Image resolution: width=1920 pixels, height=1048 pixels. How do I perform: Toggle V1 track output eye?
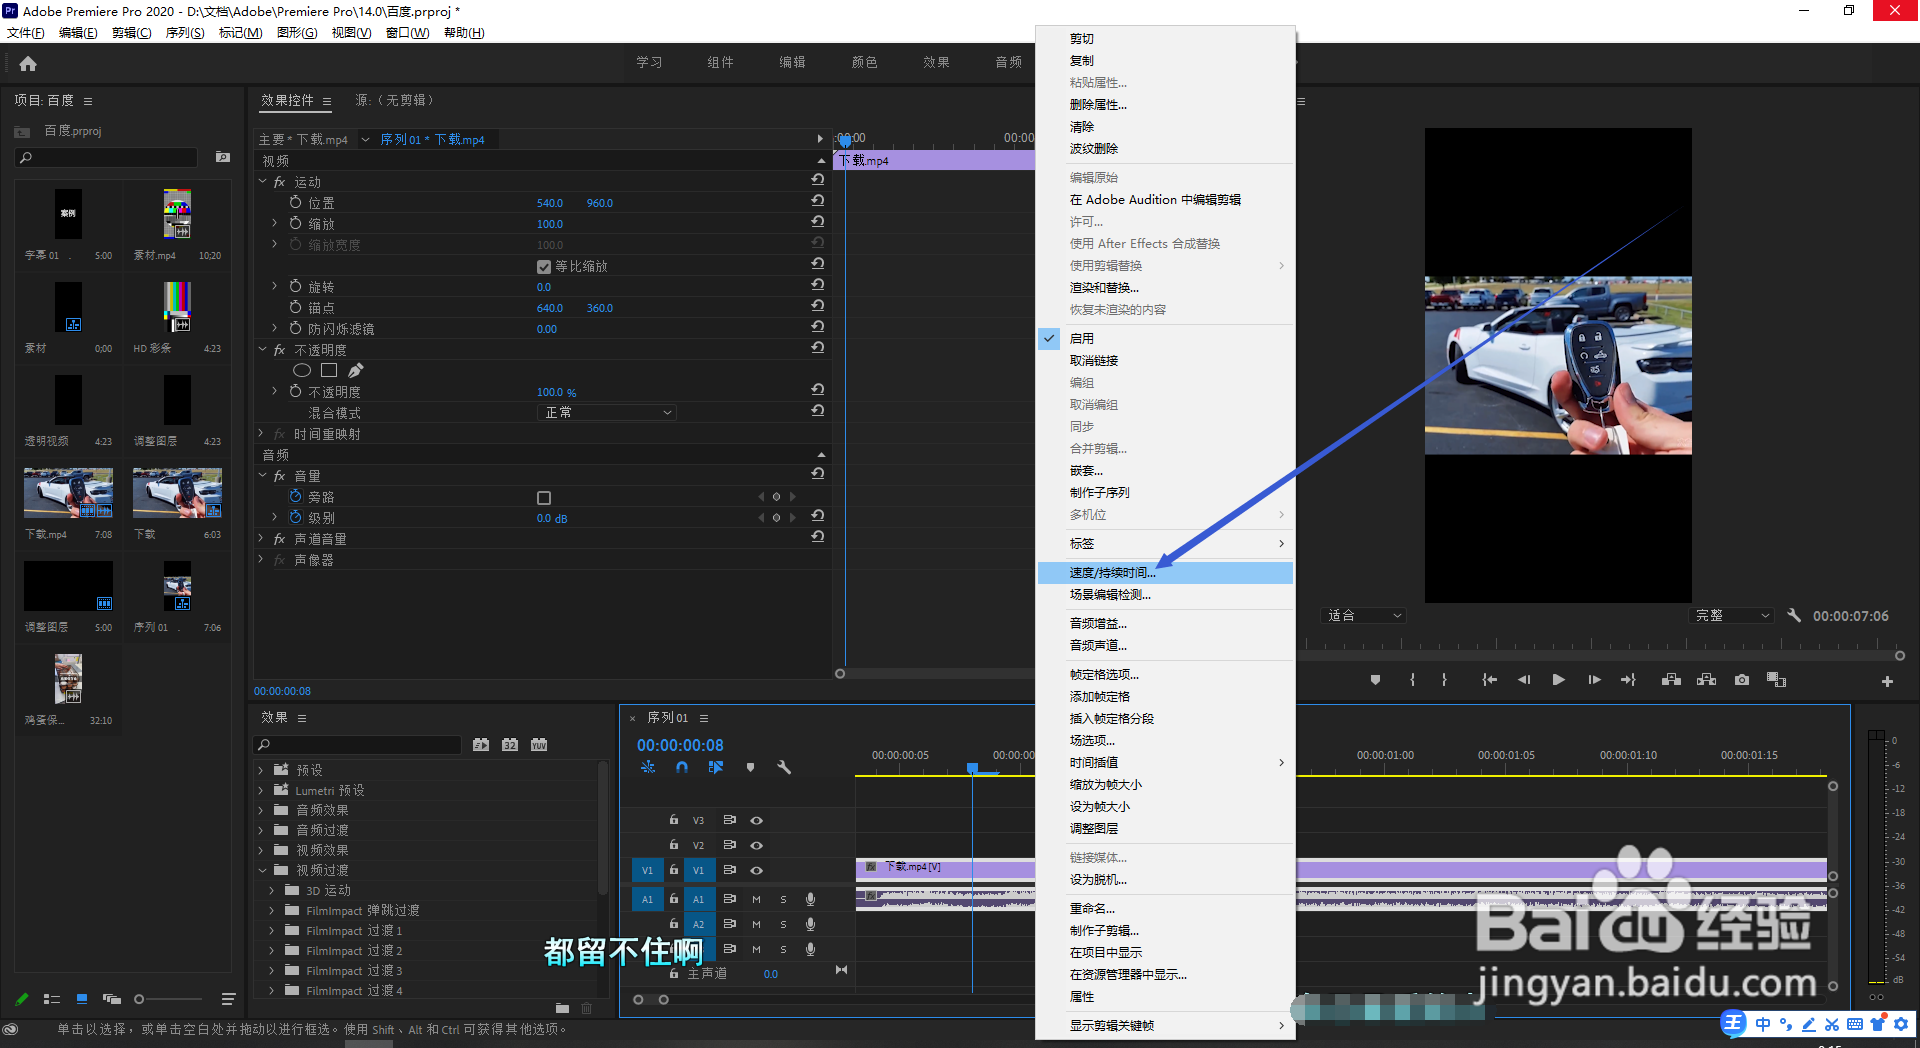click(x=757, y=870)
